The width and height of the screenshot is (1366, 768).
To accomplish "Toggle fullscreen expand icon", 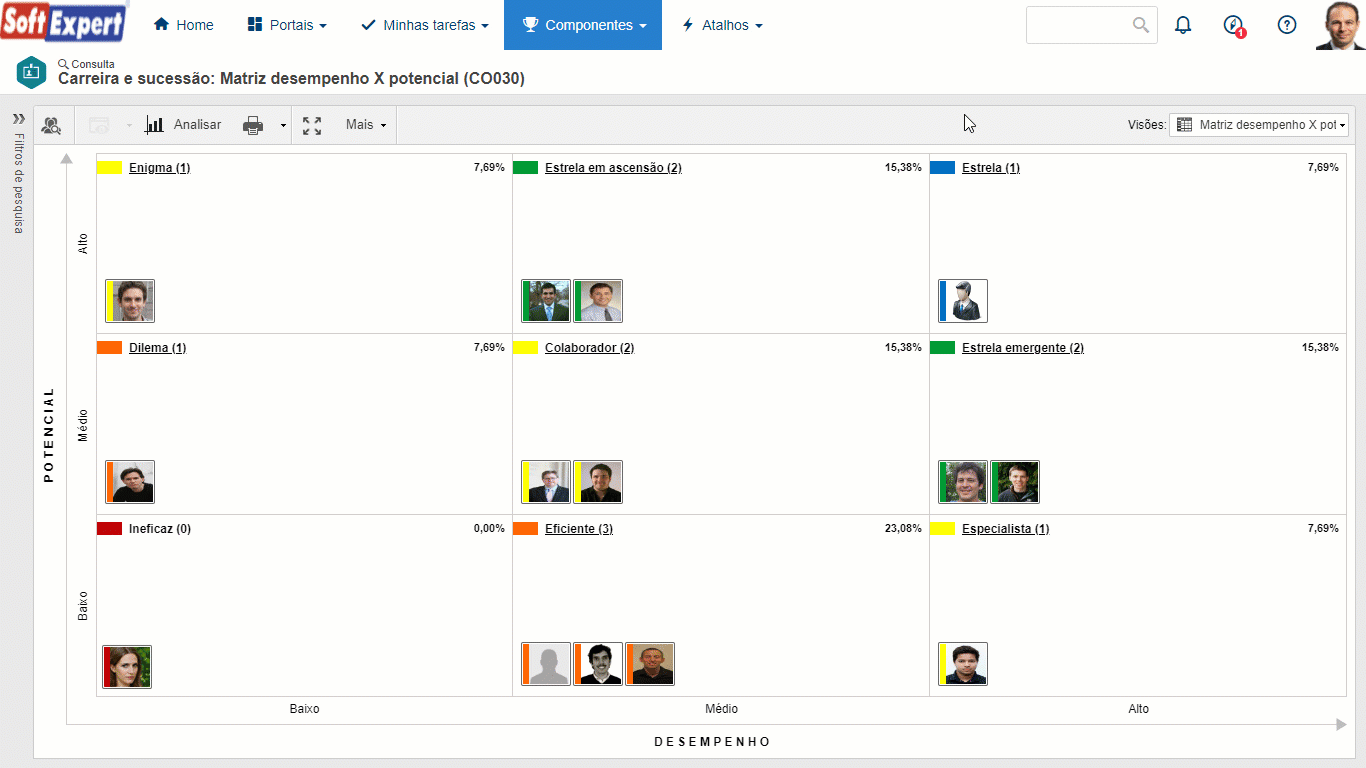I will 312,125.
